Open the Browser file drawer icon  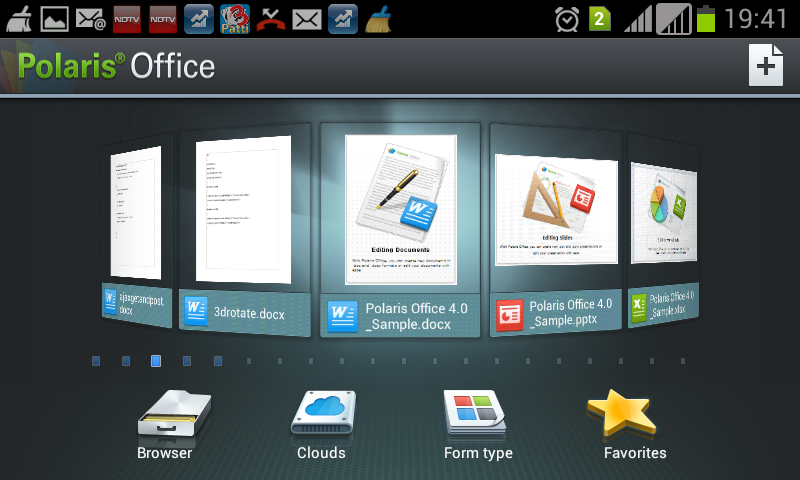pyautogui.click(x=174, y=414)
